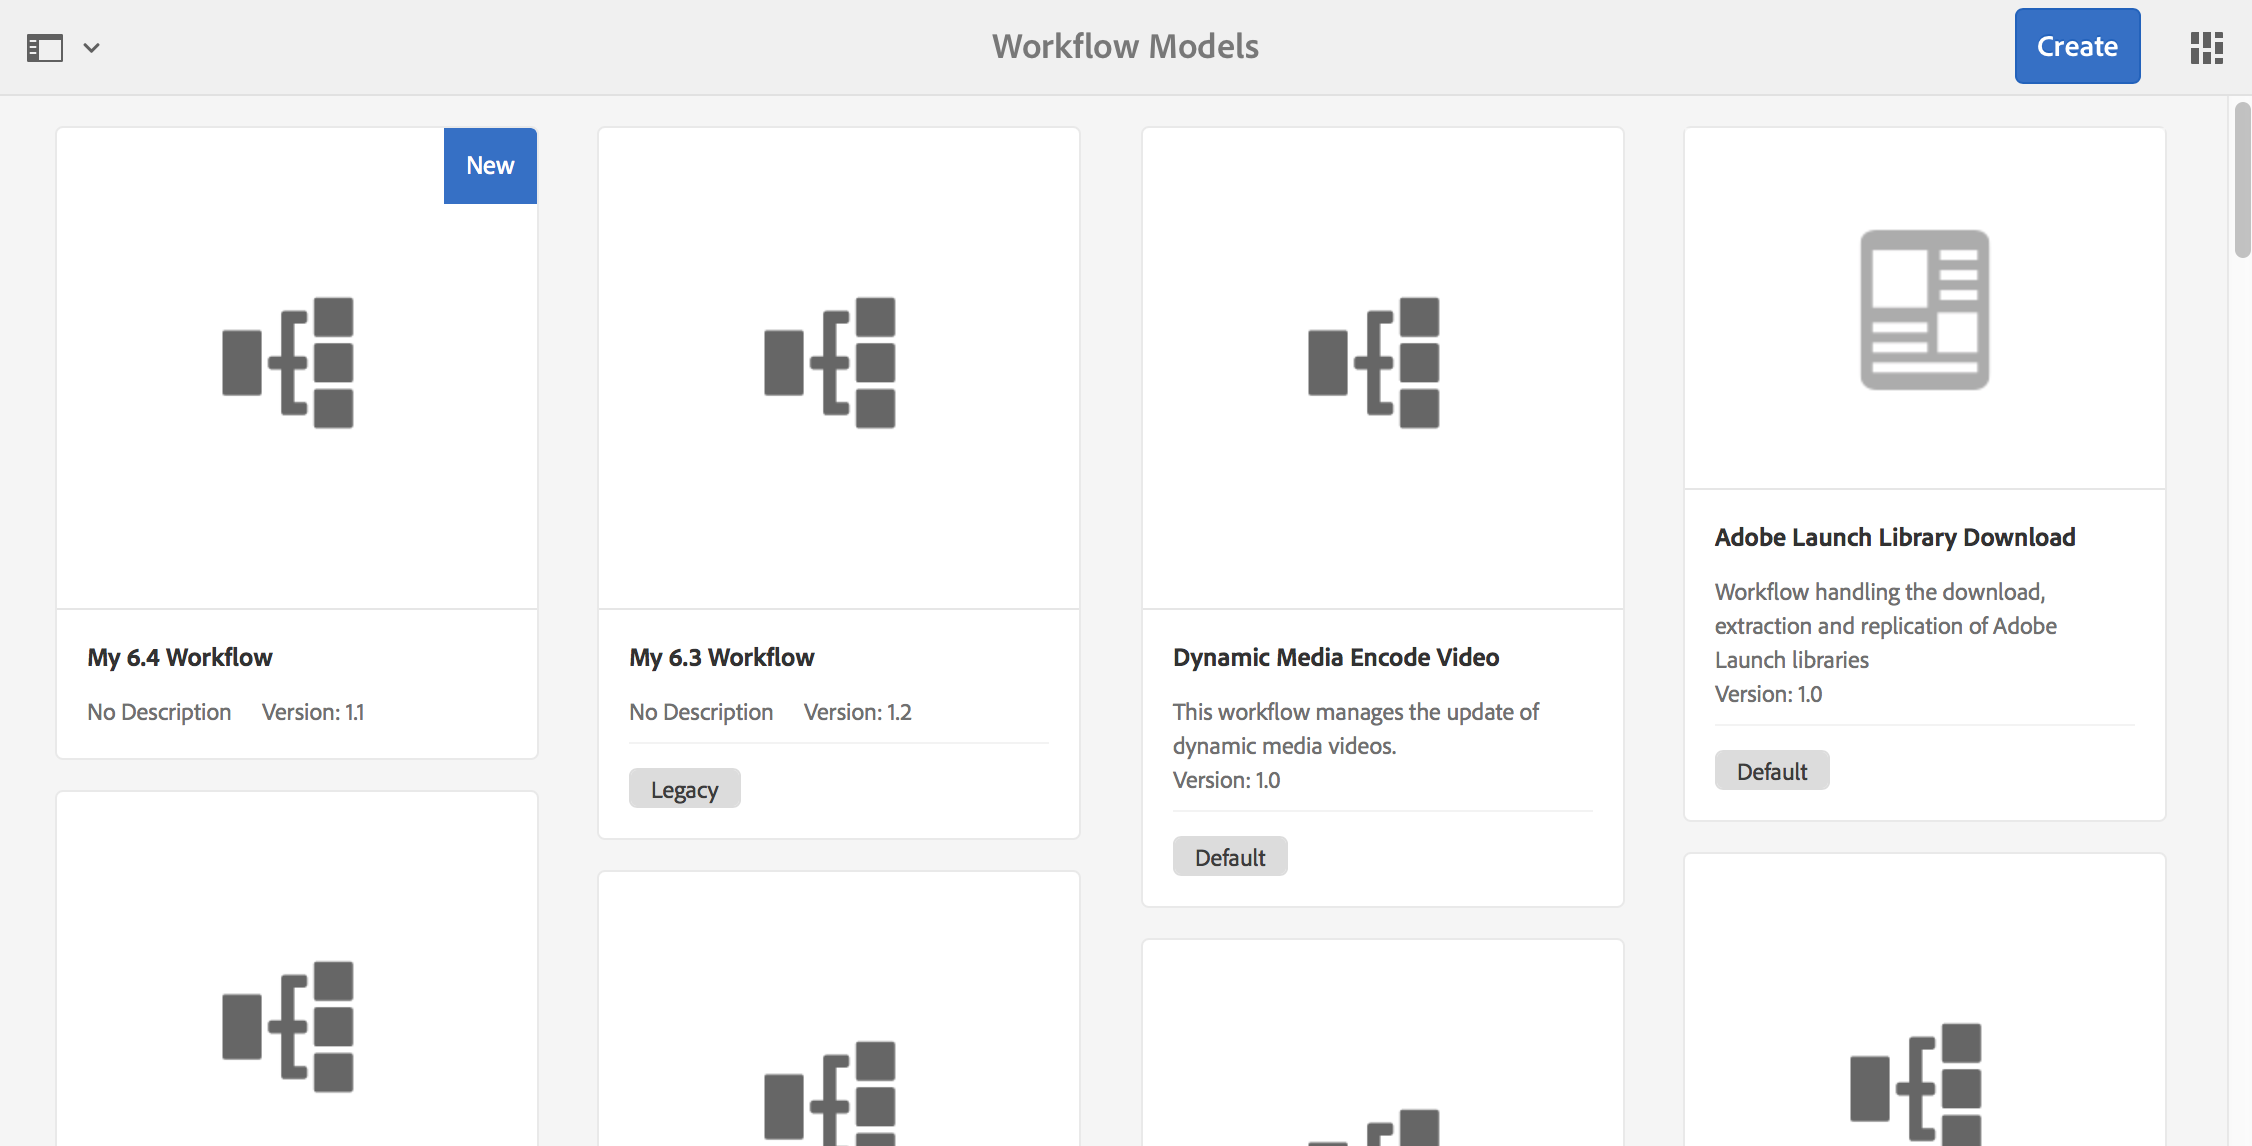The image size is (2252, 1146).
Task: Click Default tag under Adobe Launch Library Download
Action: 1771,771
